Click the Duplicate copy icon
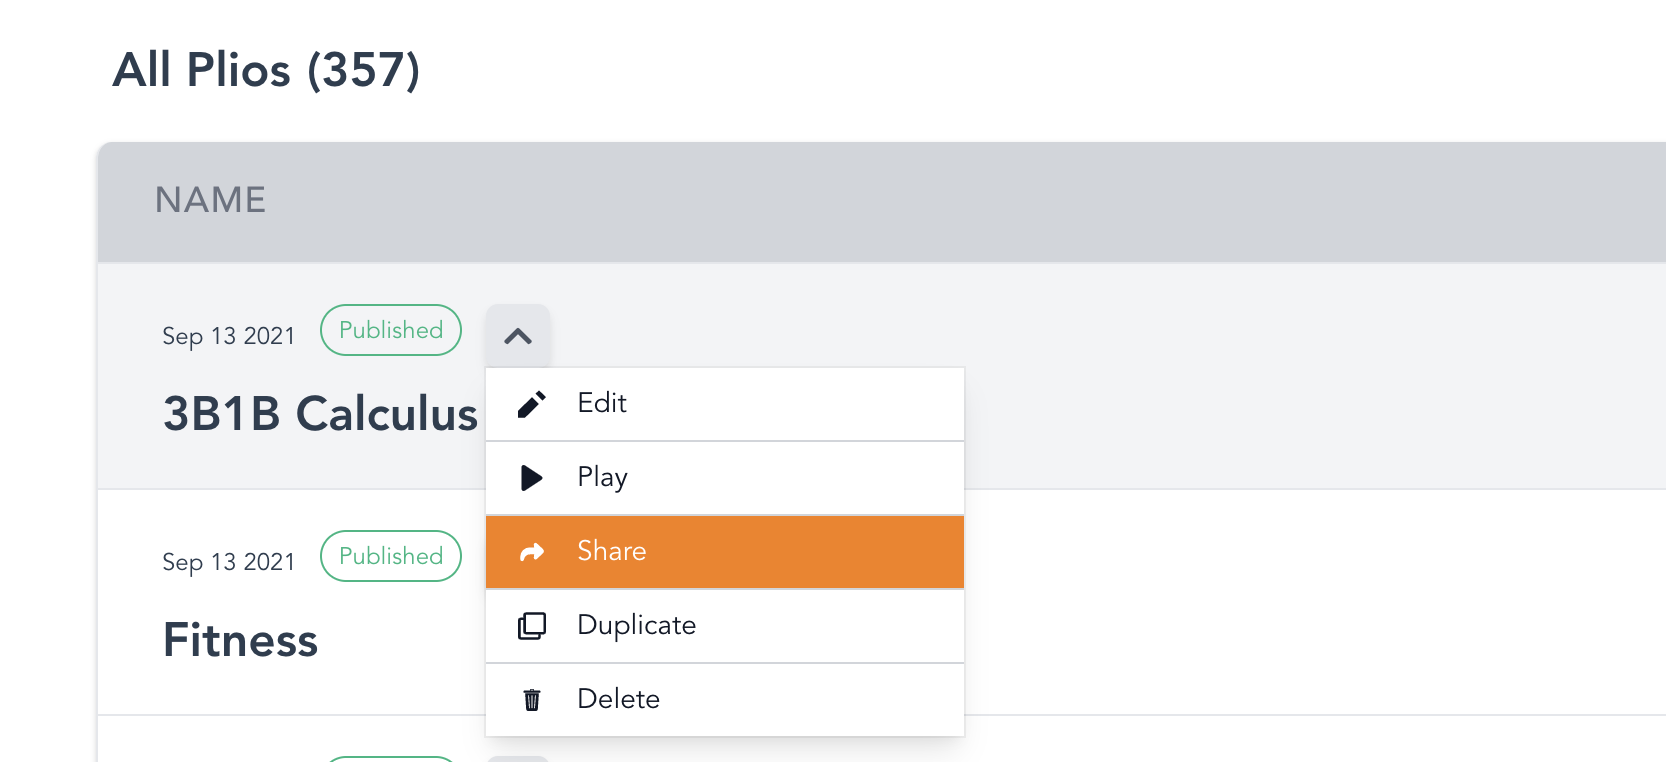This screenshot has height=762, width=1666. [532, 626]
